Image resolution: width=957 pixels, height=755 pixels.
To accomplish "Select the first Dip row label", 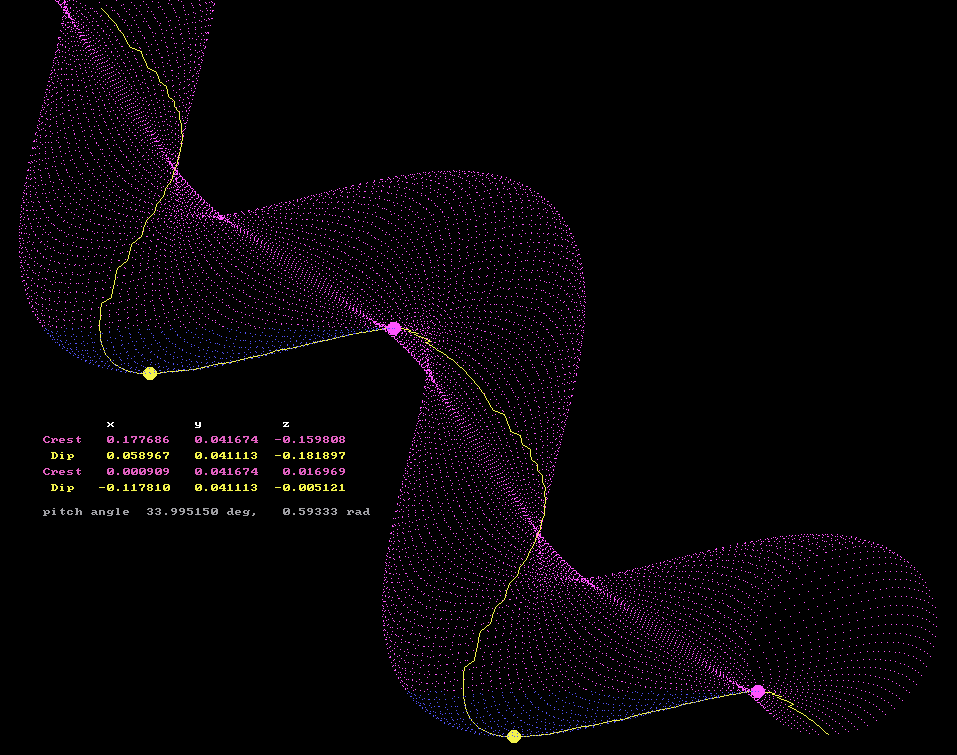I will pyautogui.click(x=62, y=456).
